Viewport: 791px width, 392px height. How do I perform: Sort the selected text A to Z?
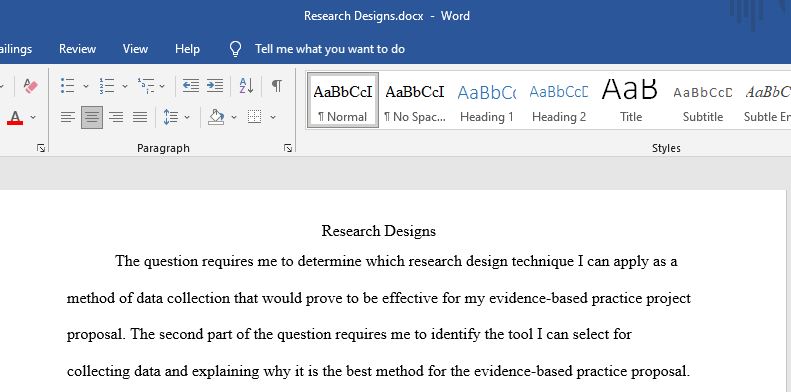(x=246, y=86)
